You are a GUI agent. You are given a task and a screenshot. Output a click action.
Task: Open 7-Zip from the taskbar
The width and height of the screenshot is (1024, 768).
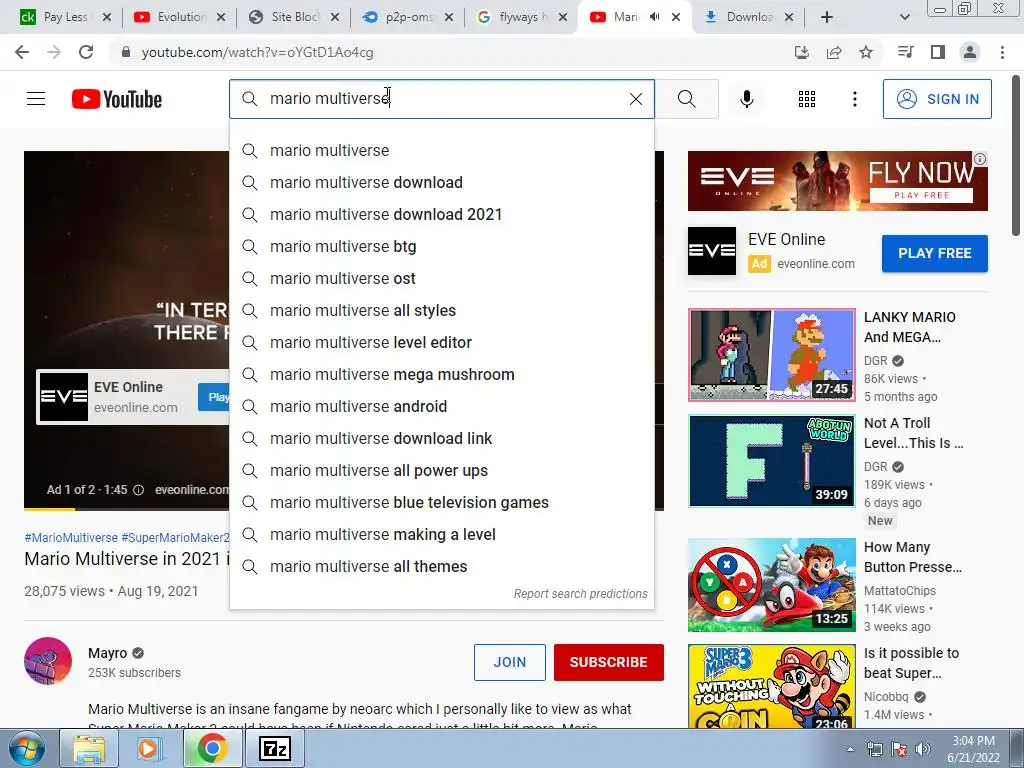coord(275,748)
